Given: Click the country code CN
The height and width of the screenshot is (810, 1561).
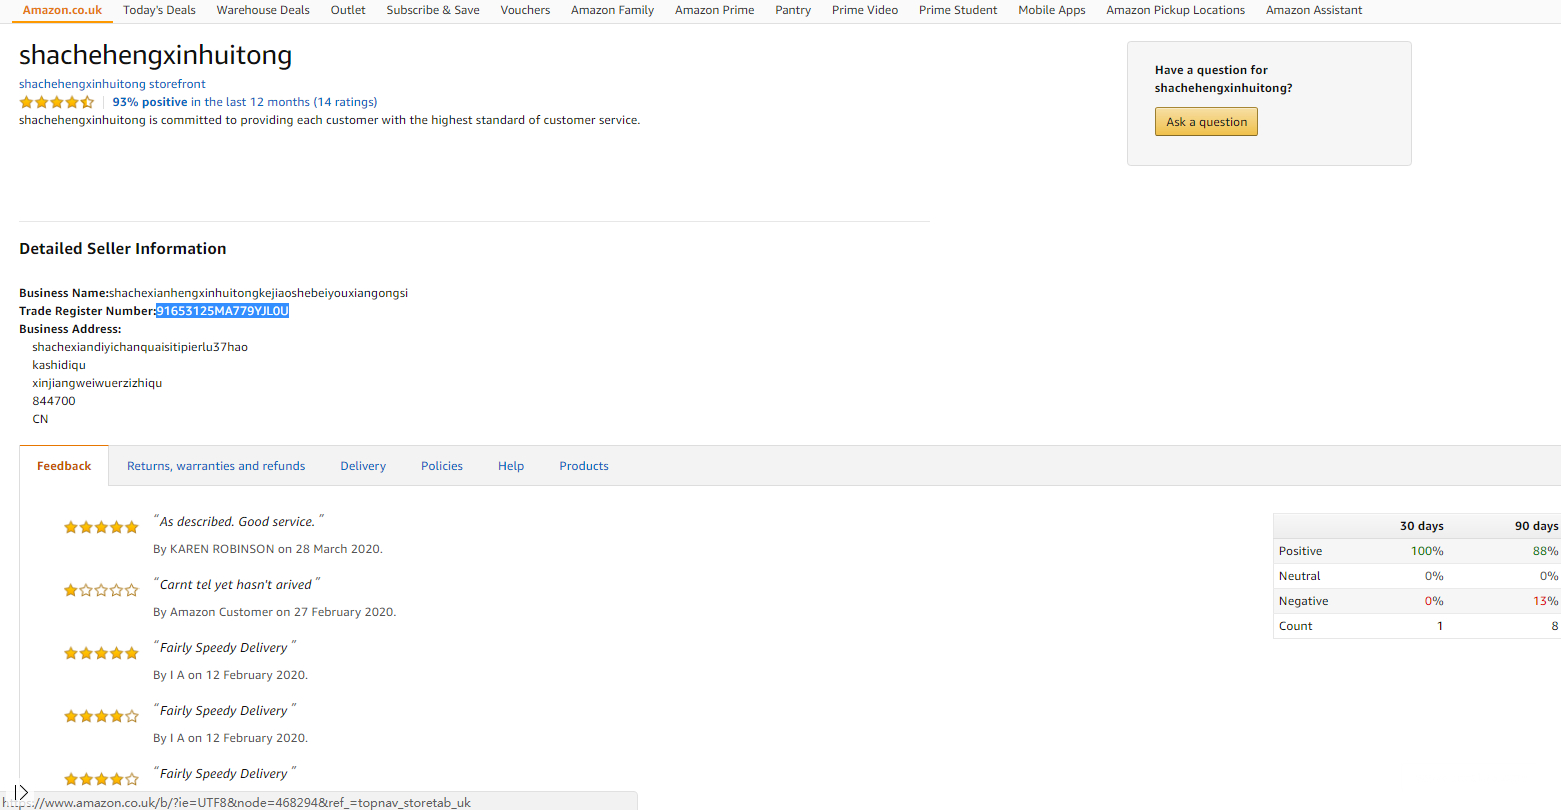Looking at the screenshot, I should [40, 419].
